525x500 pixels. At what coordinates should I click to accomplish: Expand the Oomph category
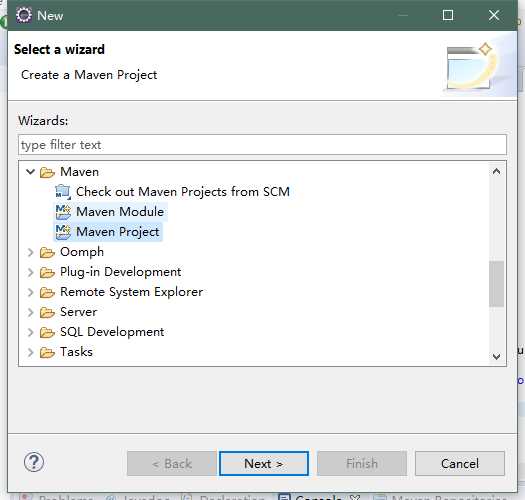[x=30, y=252]
